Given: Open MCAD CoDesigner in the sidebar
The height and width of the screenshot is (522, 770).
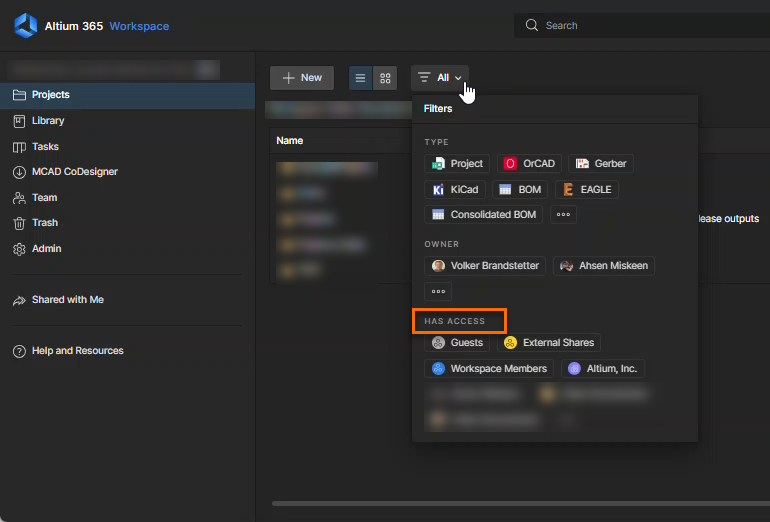Looking at the screenshot, I should (128, 172).
